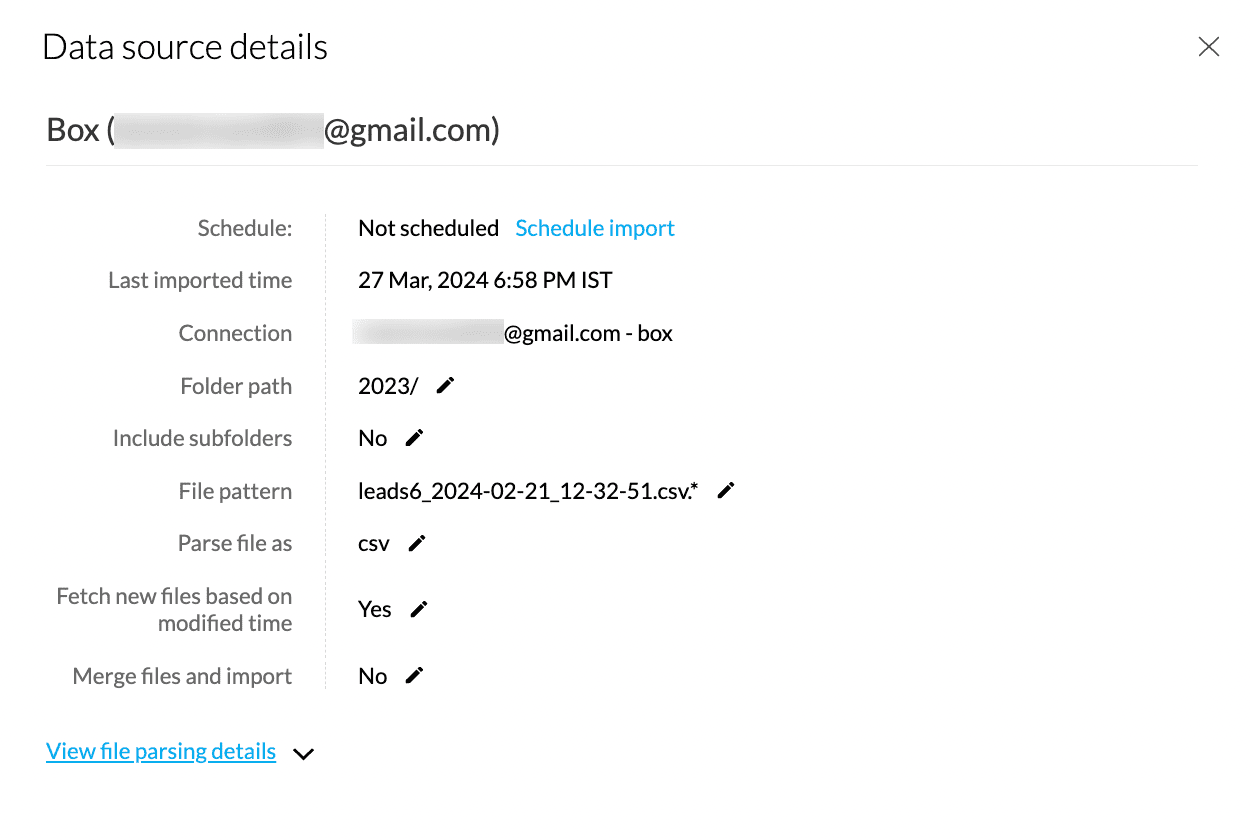Click pencil icon beside Include subfolders

pyautogui.click(x=414, y=438)
